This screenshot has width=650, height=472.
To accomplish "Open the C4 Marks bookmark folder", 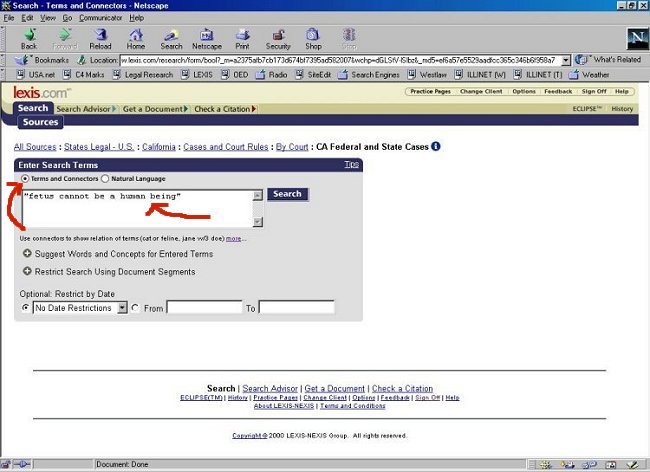I will (x=84, y=75).
